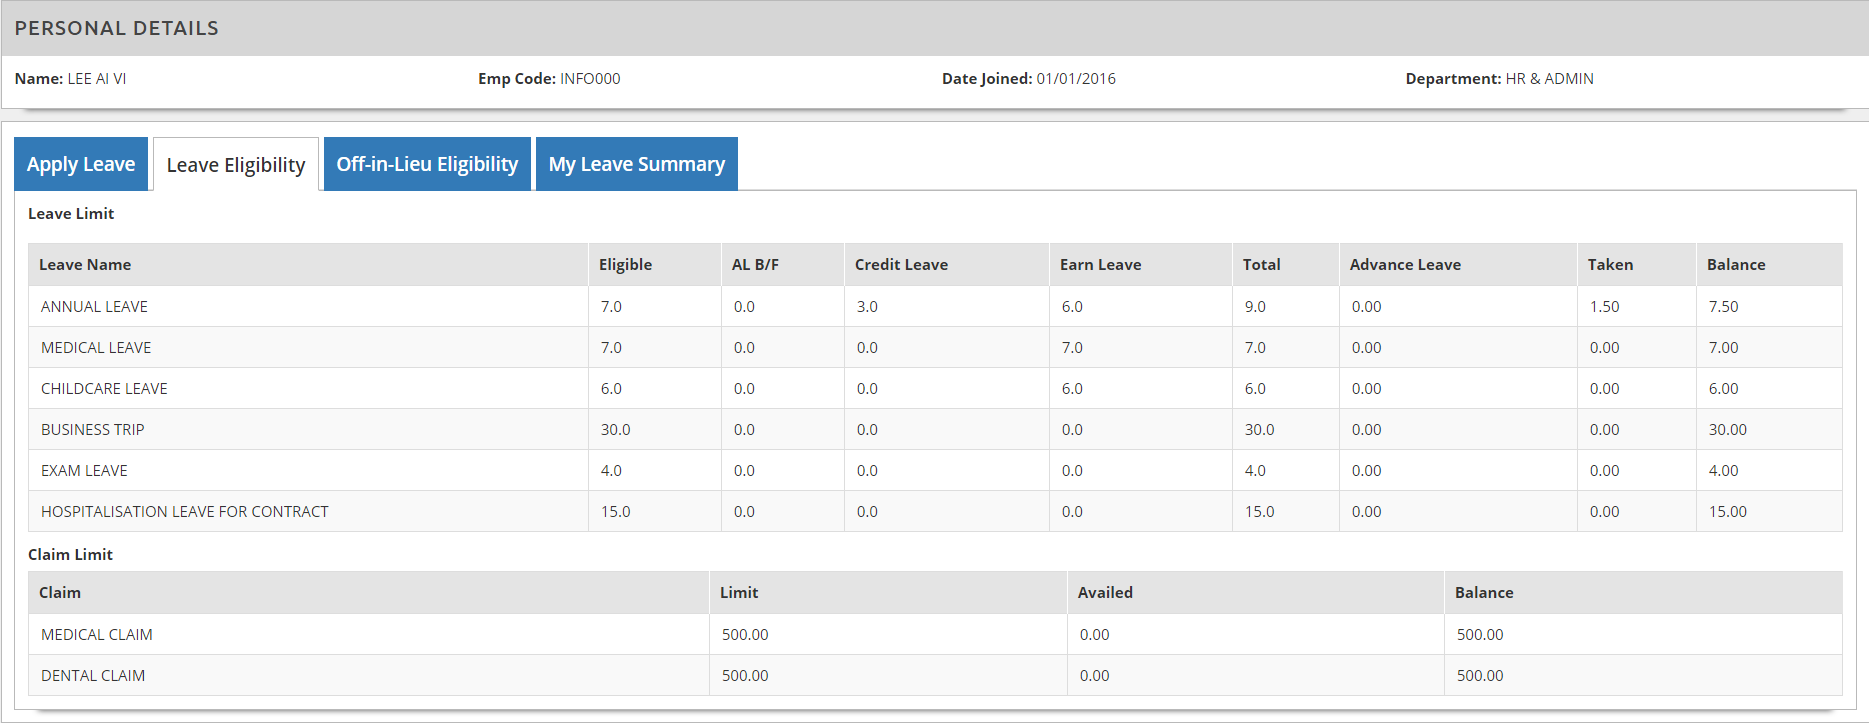Click Annual Leave balance 7.50
This screenshot has width=1869, height=723.
click(1724, 307)
